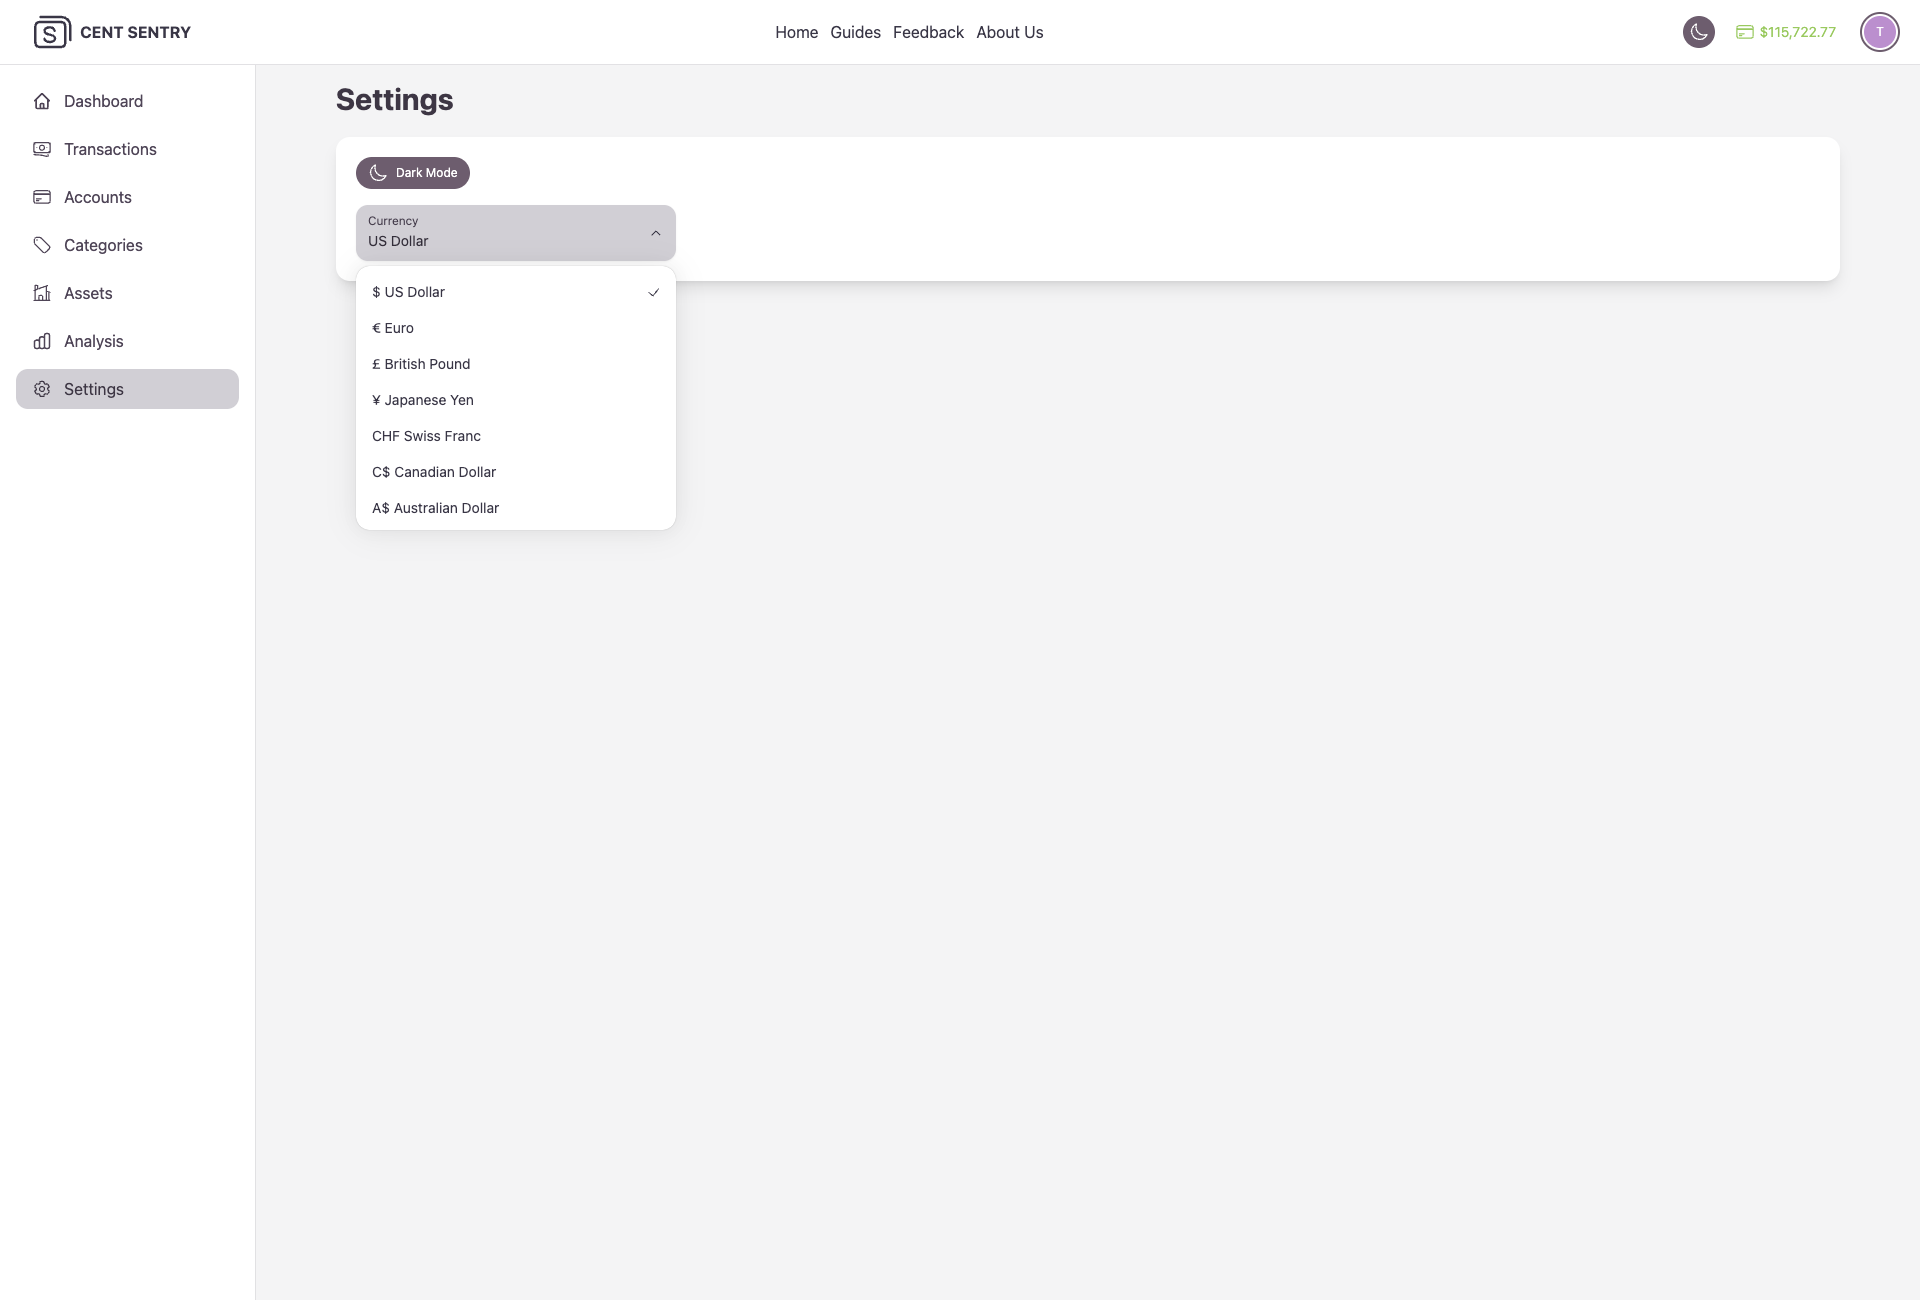Screen dimensions: 1920x1300
Task: Select Euro from currency list
Action: click(393, 328)
